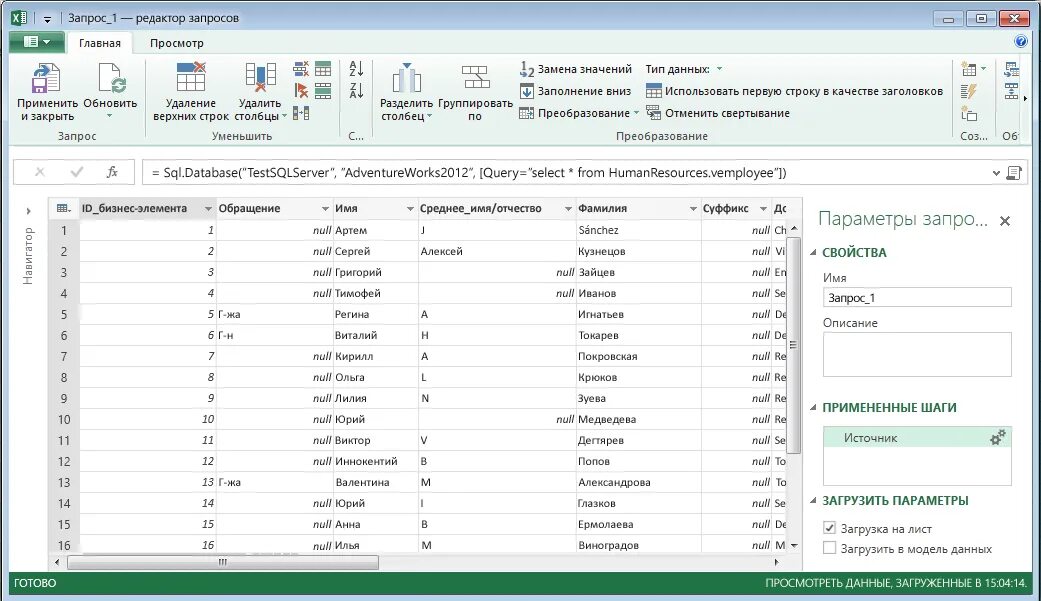This screenshot has width=1041, height=601.
Task: Click Разделить столбец split column icon
Action: point(406,78)
